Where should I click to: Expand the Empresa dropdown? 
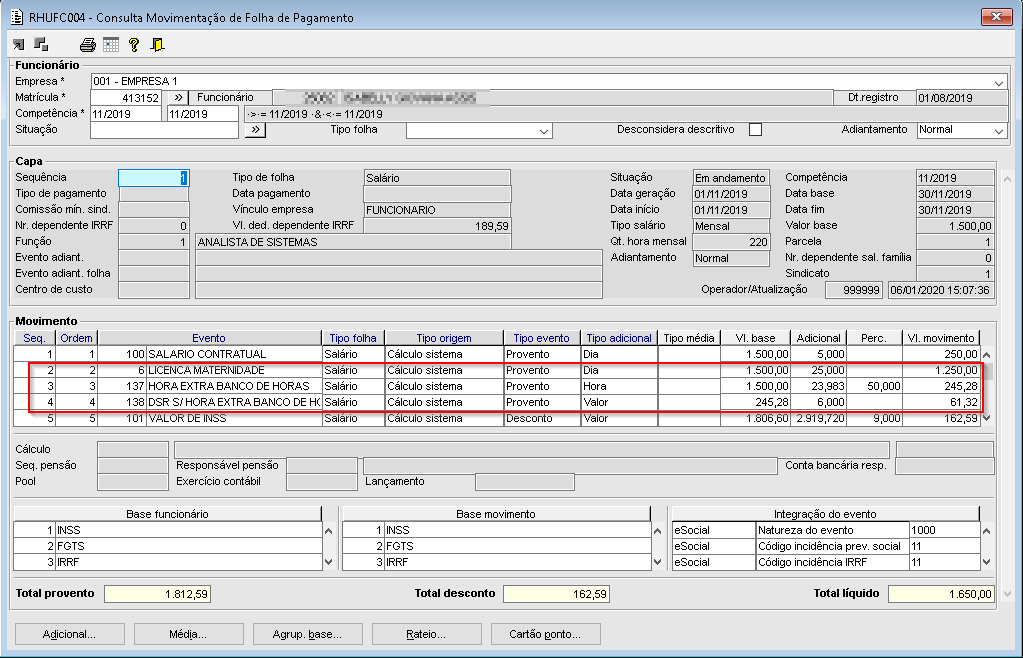[x=999, y=82]
